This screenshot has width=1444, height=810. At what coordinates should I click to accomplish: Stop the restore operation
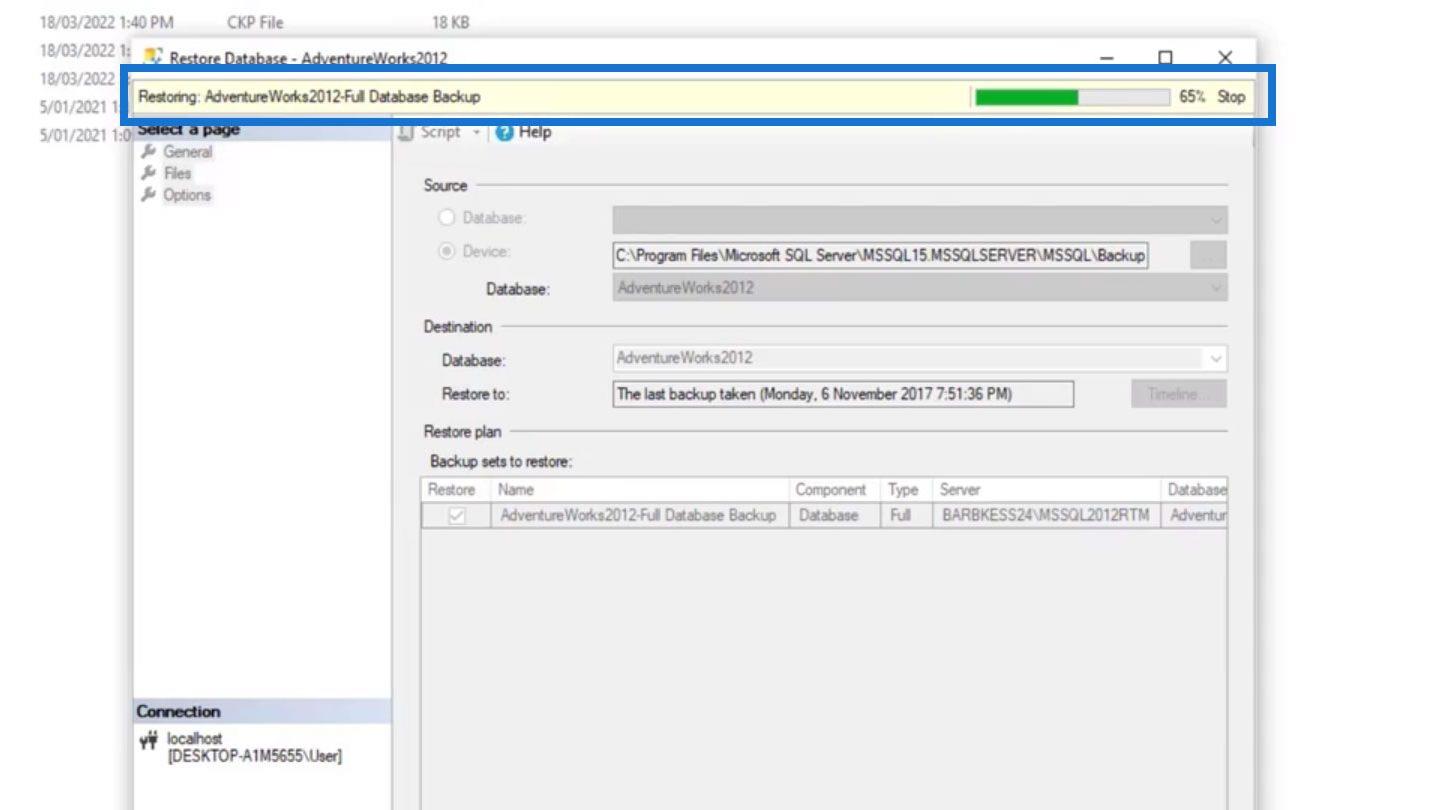pyautogui.click(x=1231, y=97)
